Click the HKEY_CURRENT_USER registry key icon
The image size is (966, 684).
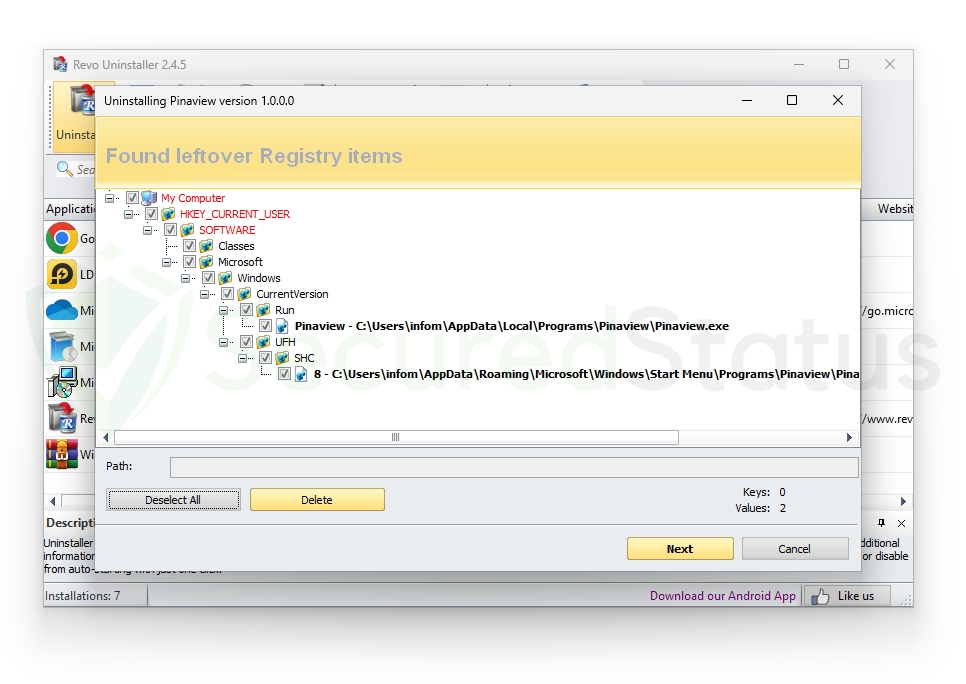(168, 214)
